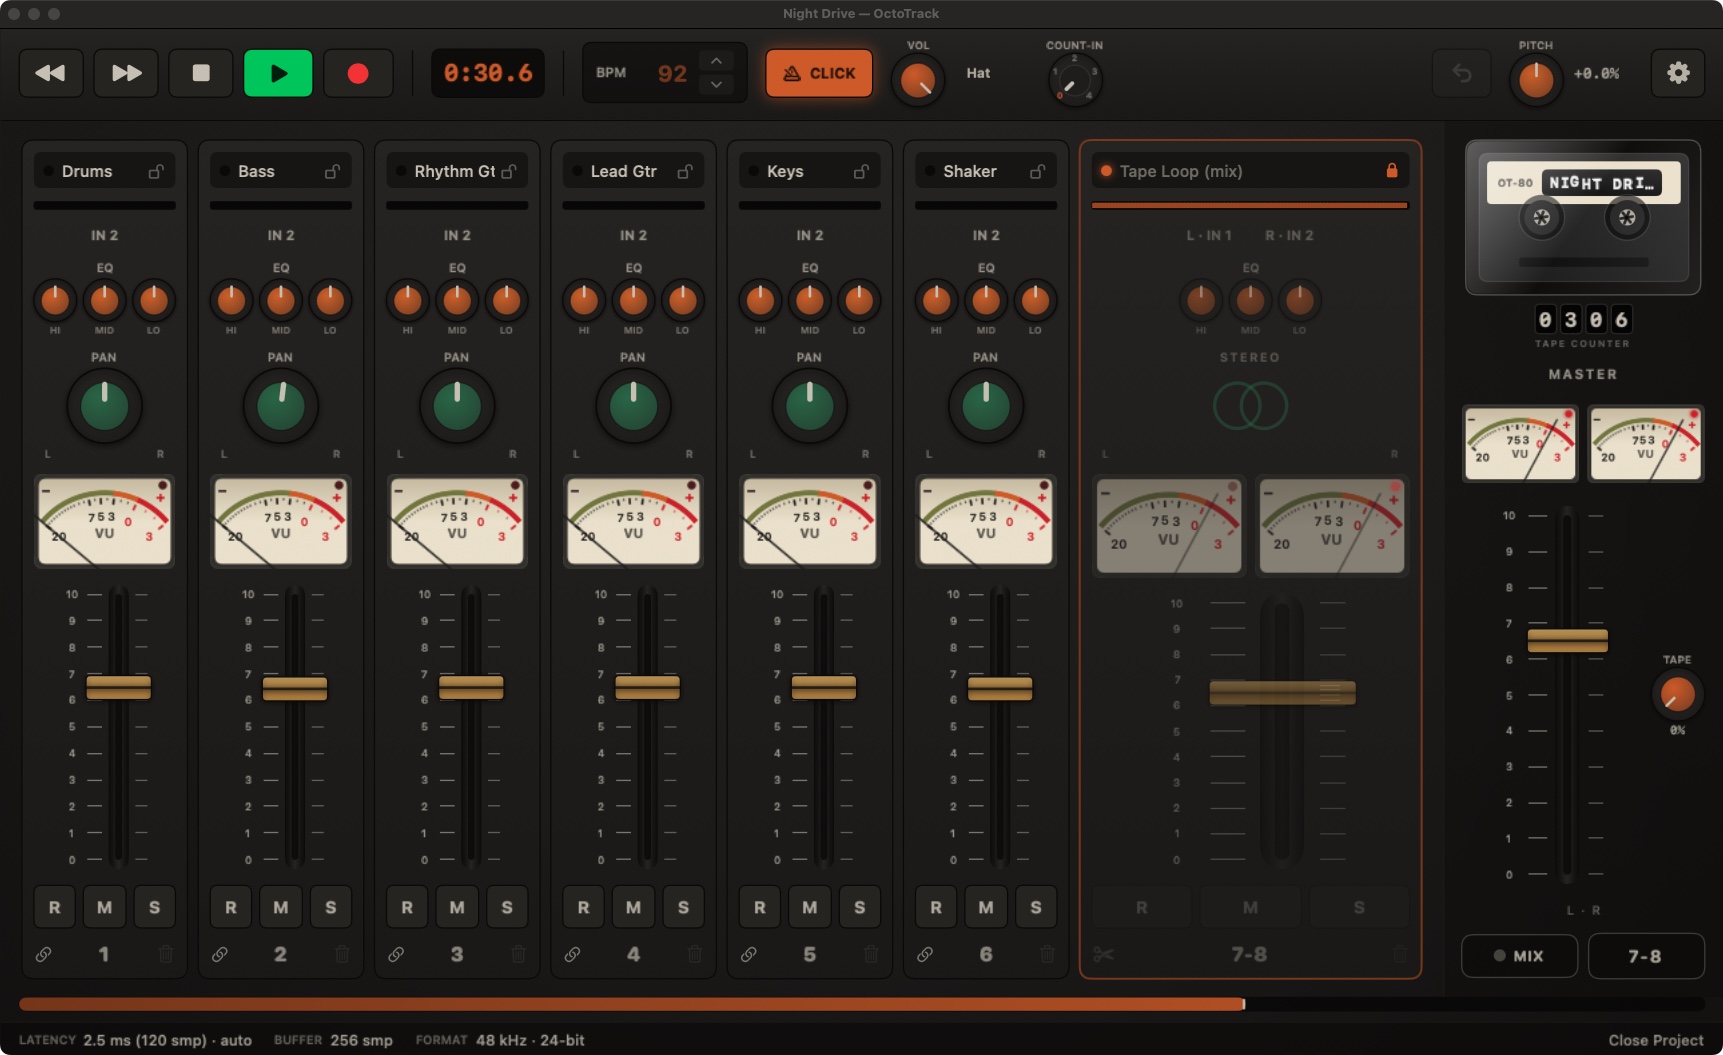Open the IN 2 input selector on Bass
This screenshot has height=1055, width=1723.
[x=281, y=235]
